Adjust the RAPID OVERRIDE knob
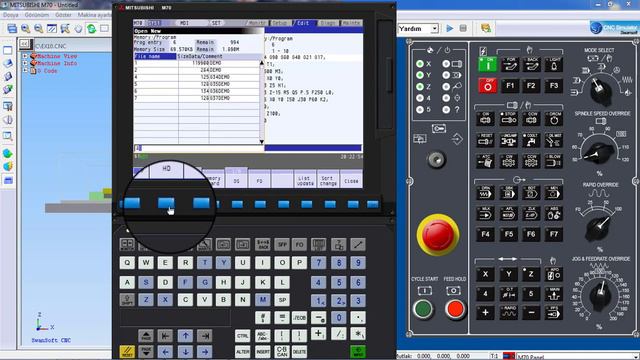Image resolution: width=640 pixels, height=360 pixels. [x=599, y=228]
